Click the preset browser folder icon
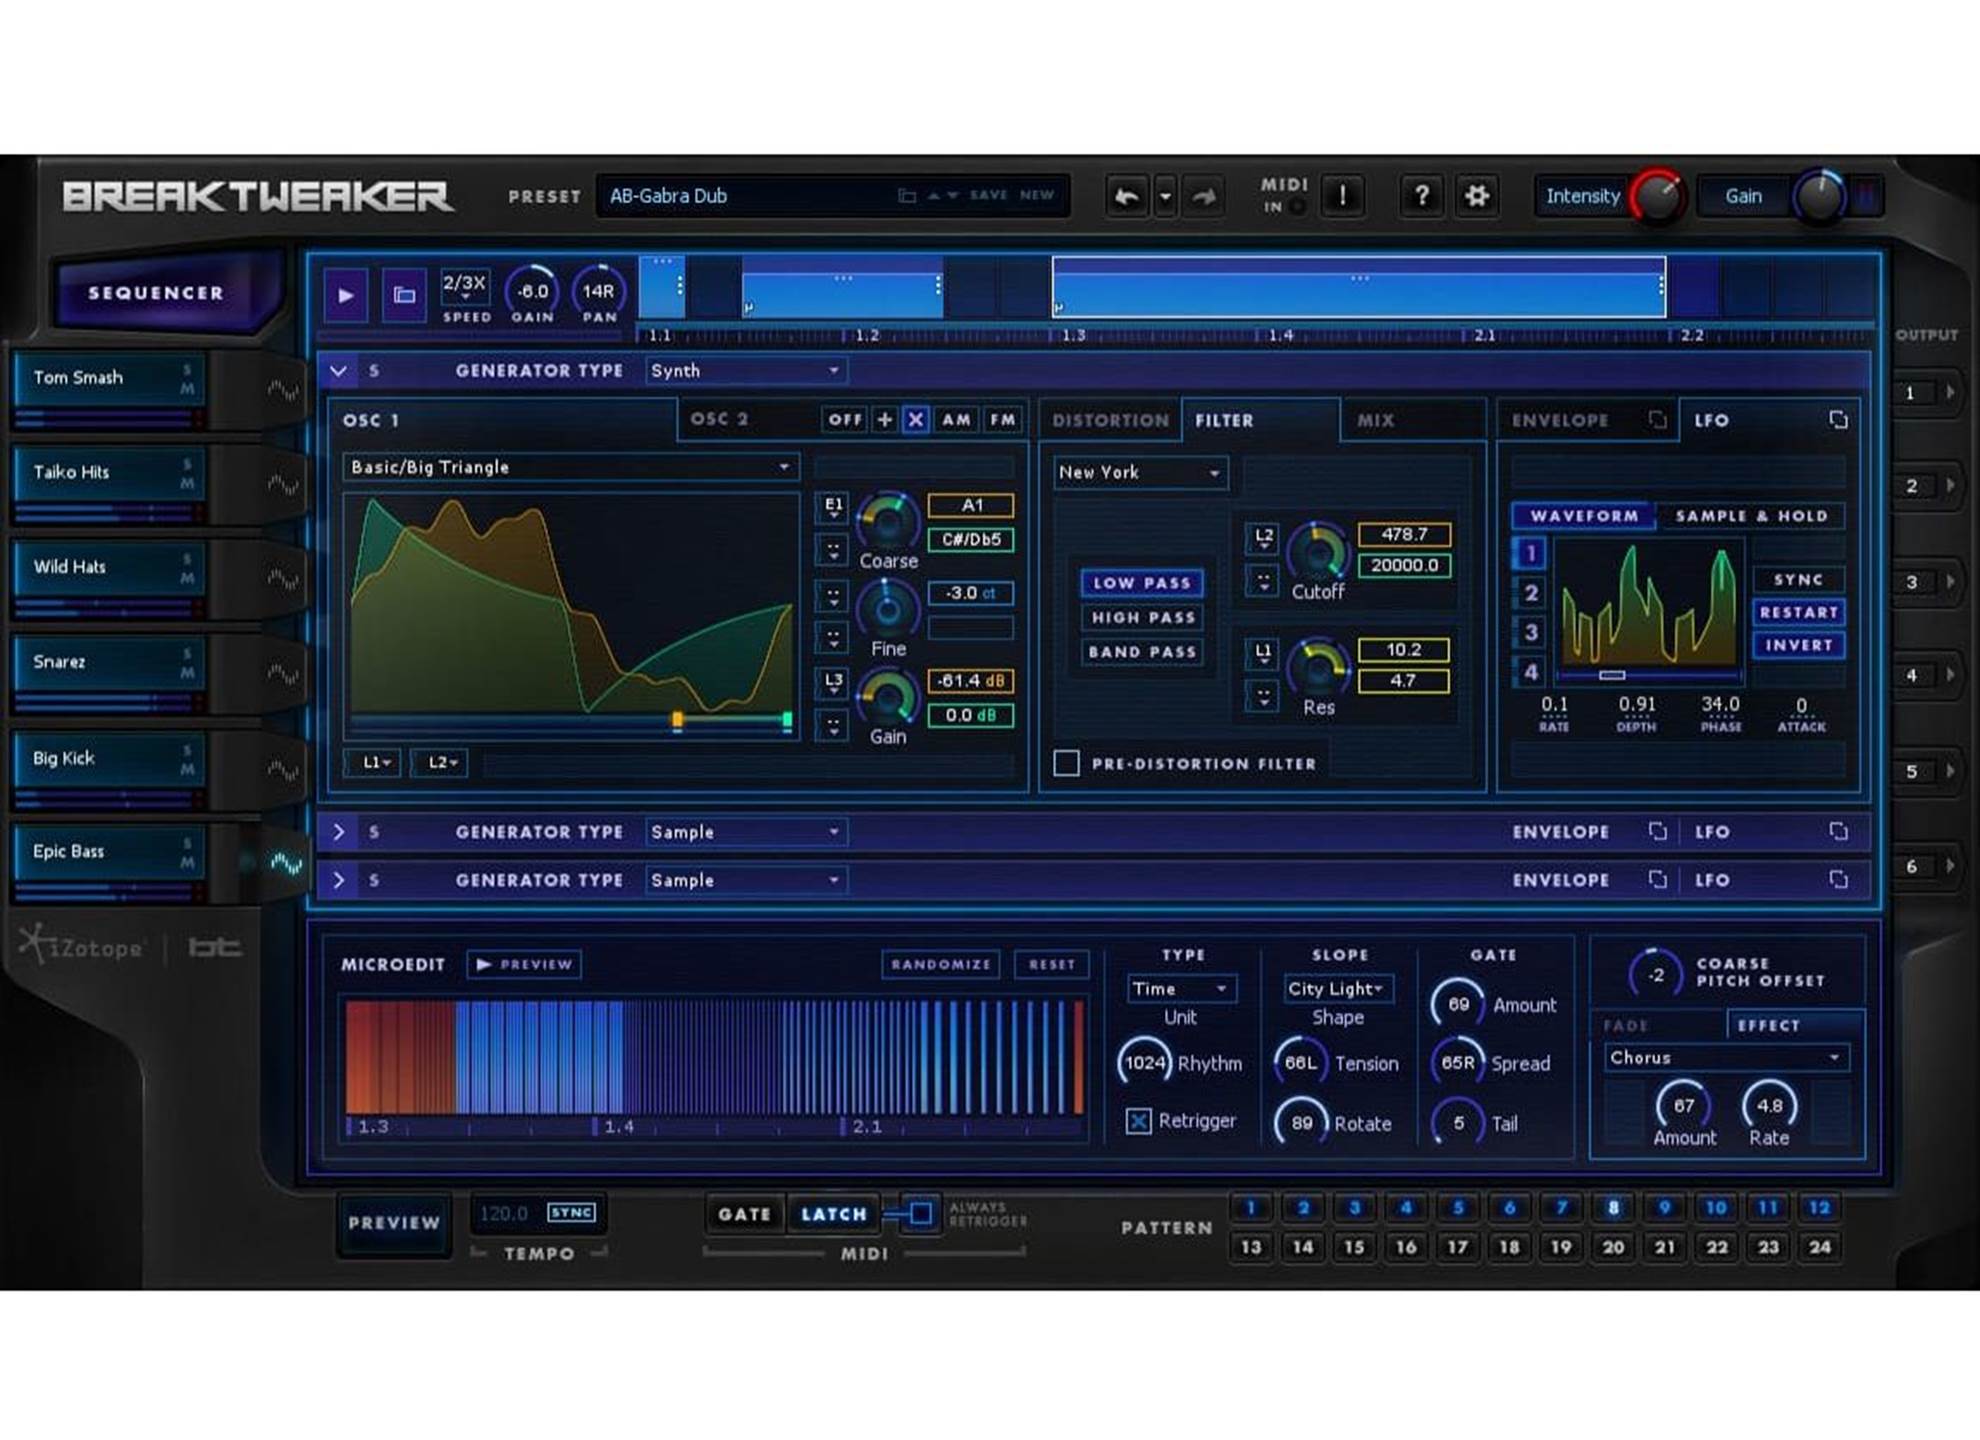Image resolution: width=1980 pixels, height=1440 pixels. (x=907, y=196)
